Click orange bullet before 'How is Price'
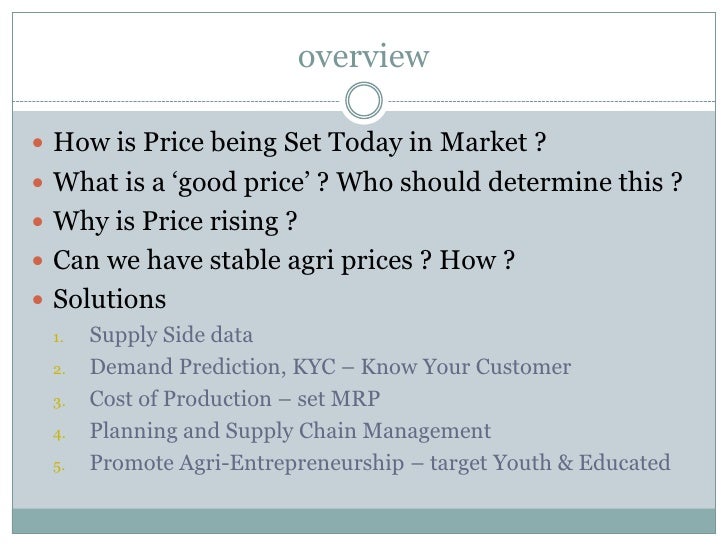The image size is (728, 546). click(x=38, y=143)
